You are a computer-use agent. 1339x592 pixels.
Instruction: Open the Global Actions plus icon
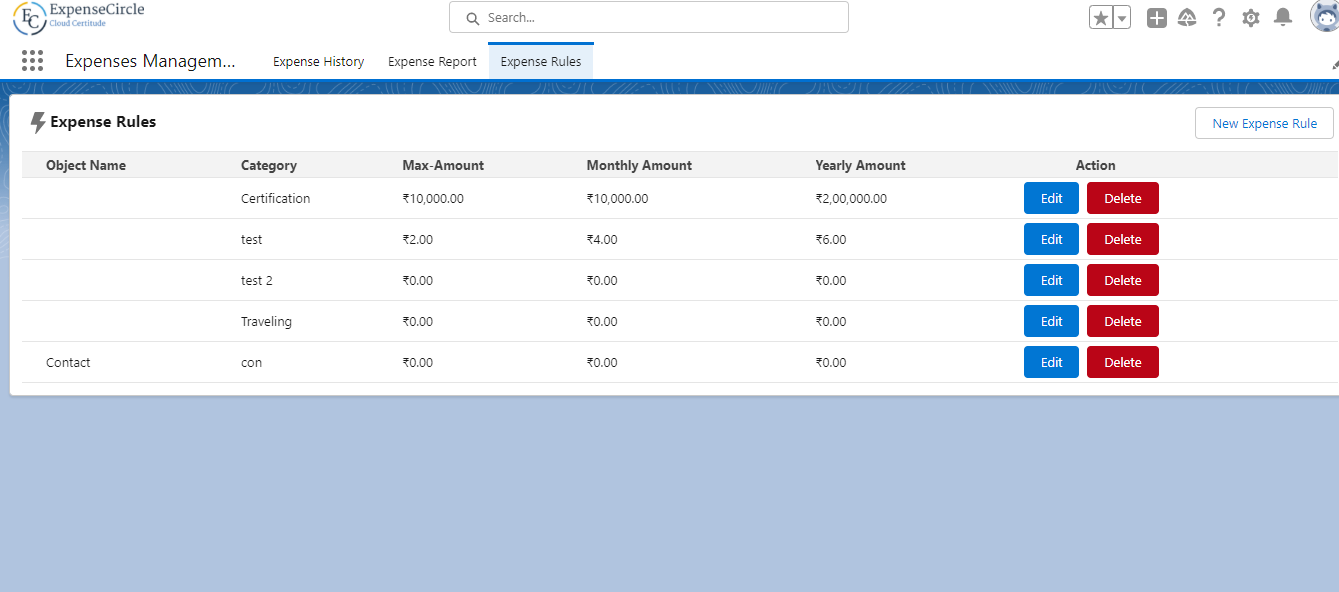(x=1157, y=18)
